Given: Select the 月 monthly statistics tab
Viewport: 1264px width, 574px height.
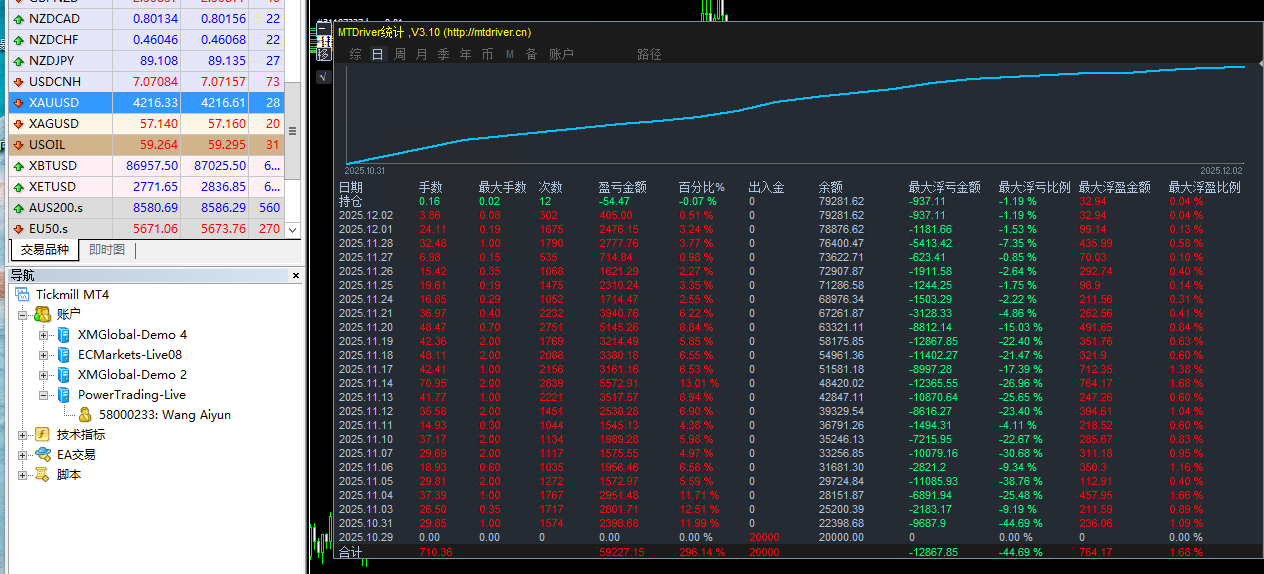Looking at the screenshot, I should pyautogui.click(x=422, y=54).
